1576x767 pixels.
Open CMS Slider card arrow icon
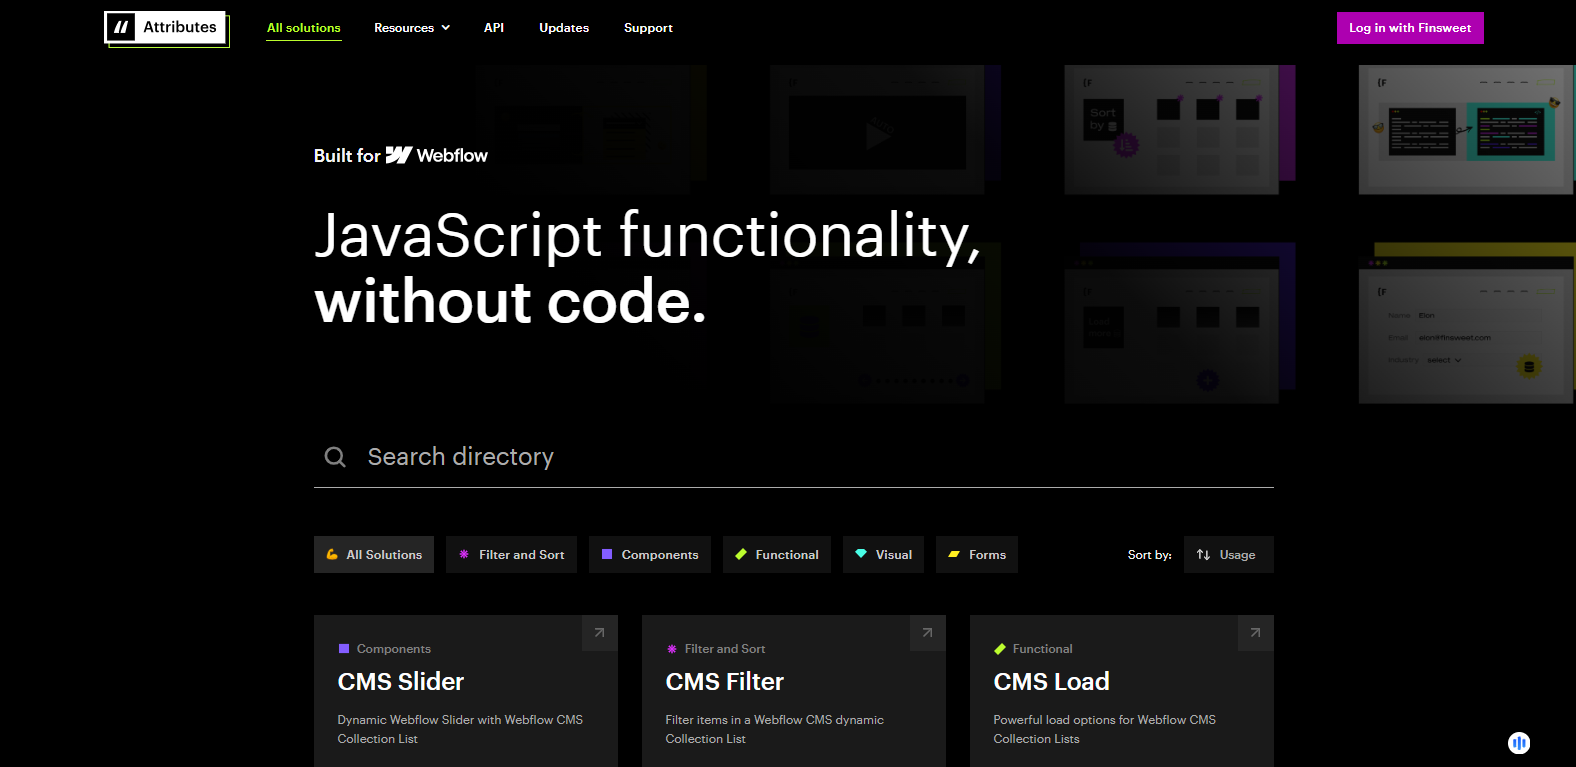pos(600,633)
